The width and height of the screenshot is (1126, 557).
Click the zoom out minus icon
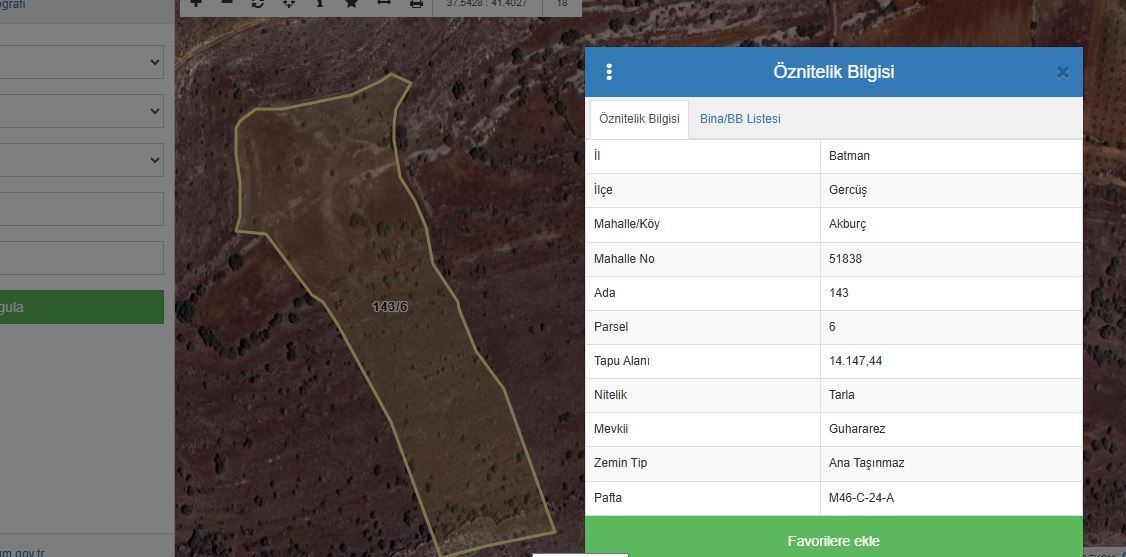click(x=227, y=3)
